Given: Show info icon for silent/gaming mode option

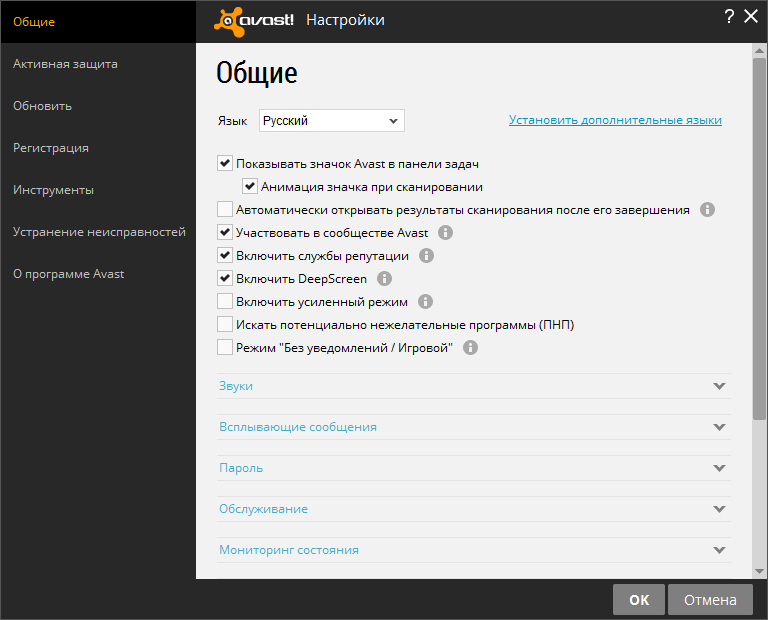Looking at the screenshot, I should click(470, 348).
